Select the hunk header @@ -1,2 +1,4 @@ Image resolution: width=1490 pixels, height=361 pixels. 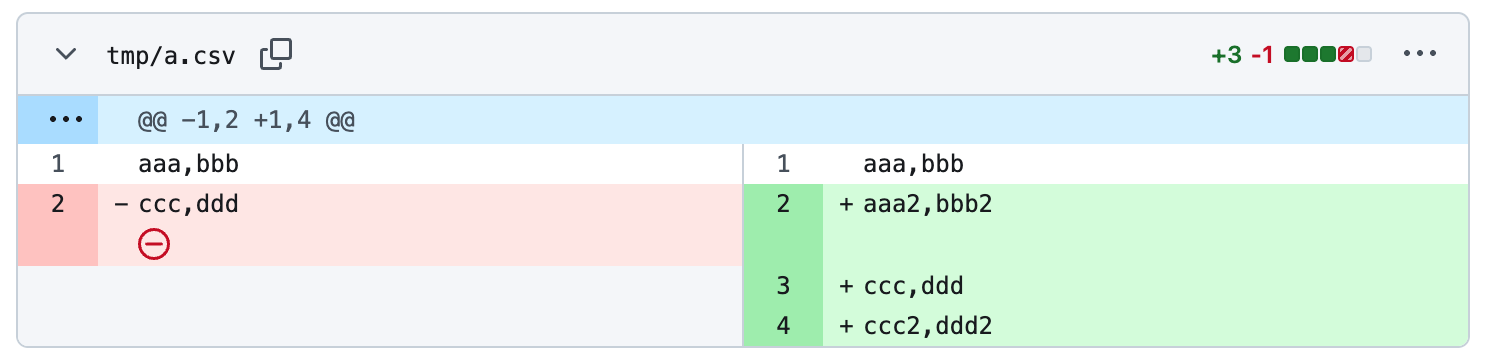(248, 121)
